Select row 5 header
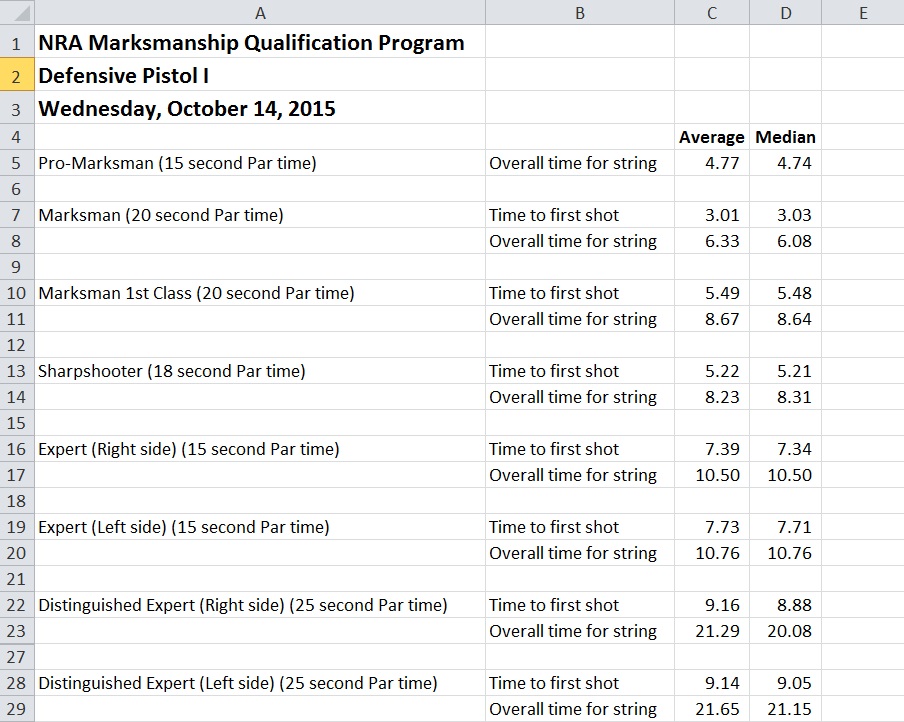Viewport: 904px width, 722px height. [x=16, y=163]
